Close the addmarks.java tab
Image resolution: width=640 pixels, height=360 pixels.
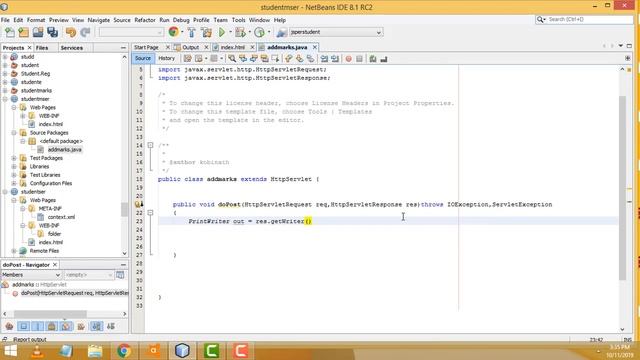click(x=315, y=47)
